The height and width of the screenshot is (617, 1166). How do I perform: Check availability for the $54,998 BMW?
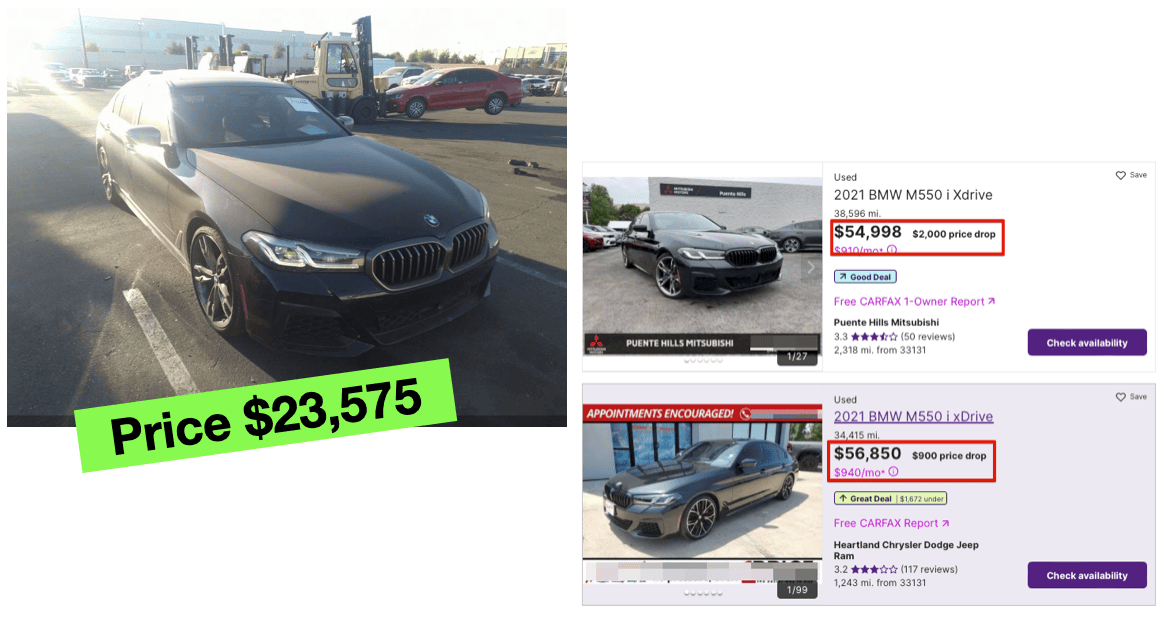[1086, 343]
